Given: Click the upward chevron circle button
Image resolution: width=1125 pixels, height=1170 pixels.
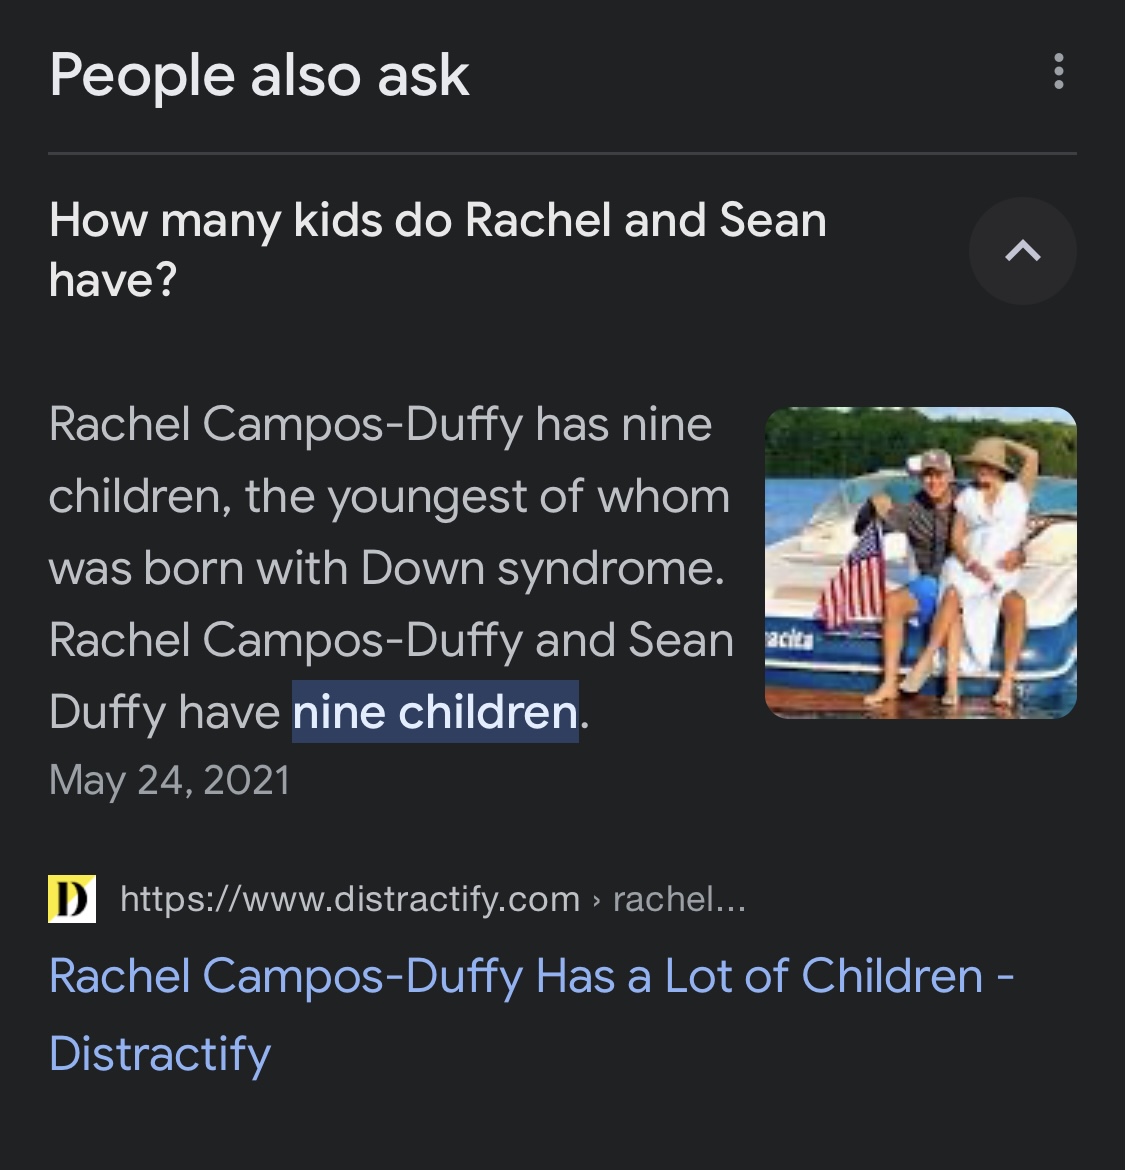Looking at the screenshot, I should coord(1022,251).
